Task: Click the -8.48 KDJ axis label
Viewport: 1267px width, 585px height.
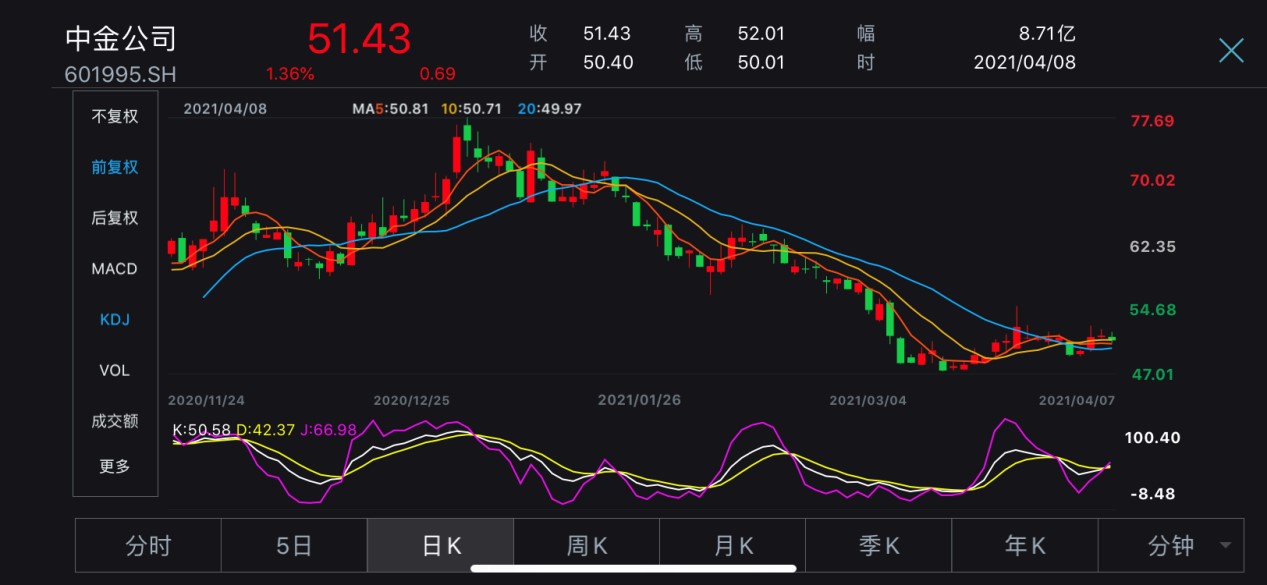Action: pyautogui.click(x=1152, y=494)
